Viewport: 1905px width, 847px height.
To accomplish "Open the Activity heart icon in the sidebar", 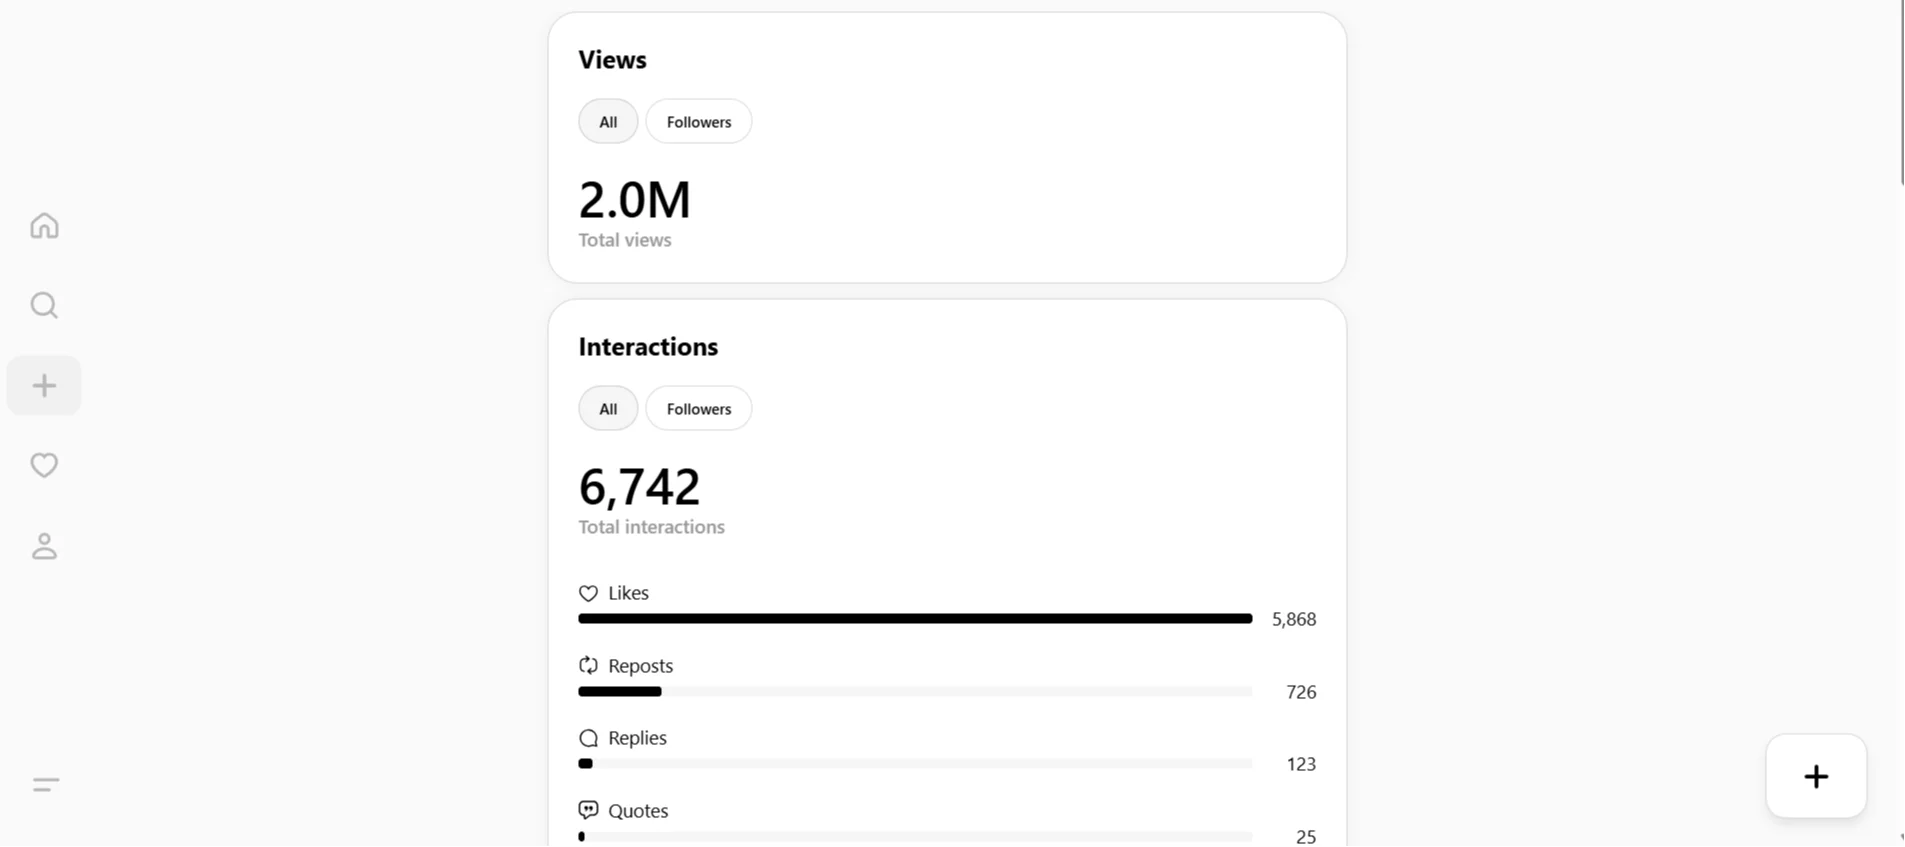I will coord(44,465).
